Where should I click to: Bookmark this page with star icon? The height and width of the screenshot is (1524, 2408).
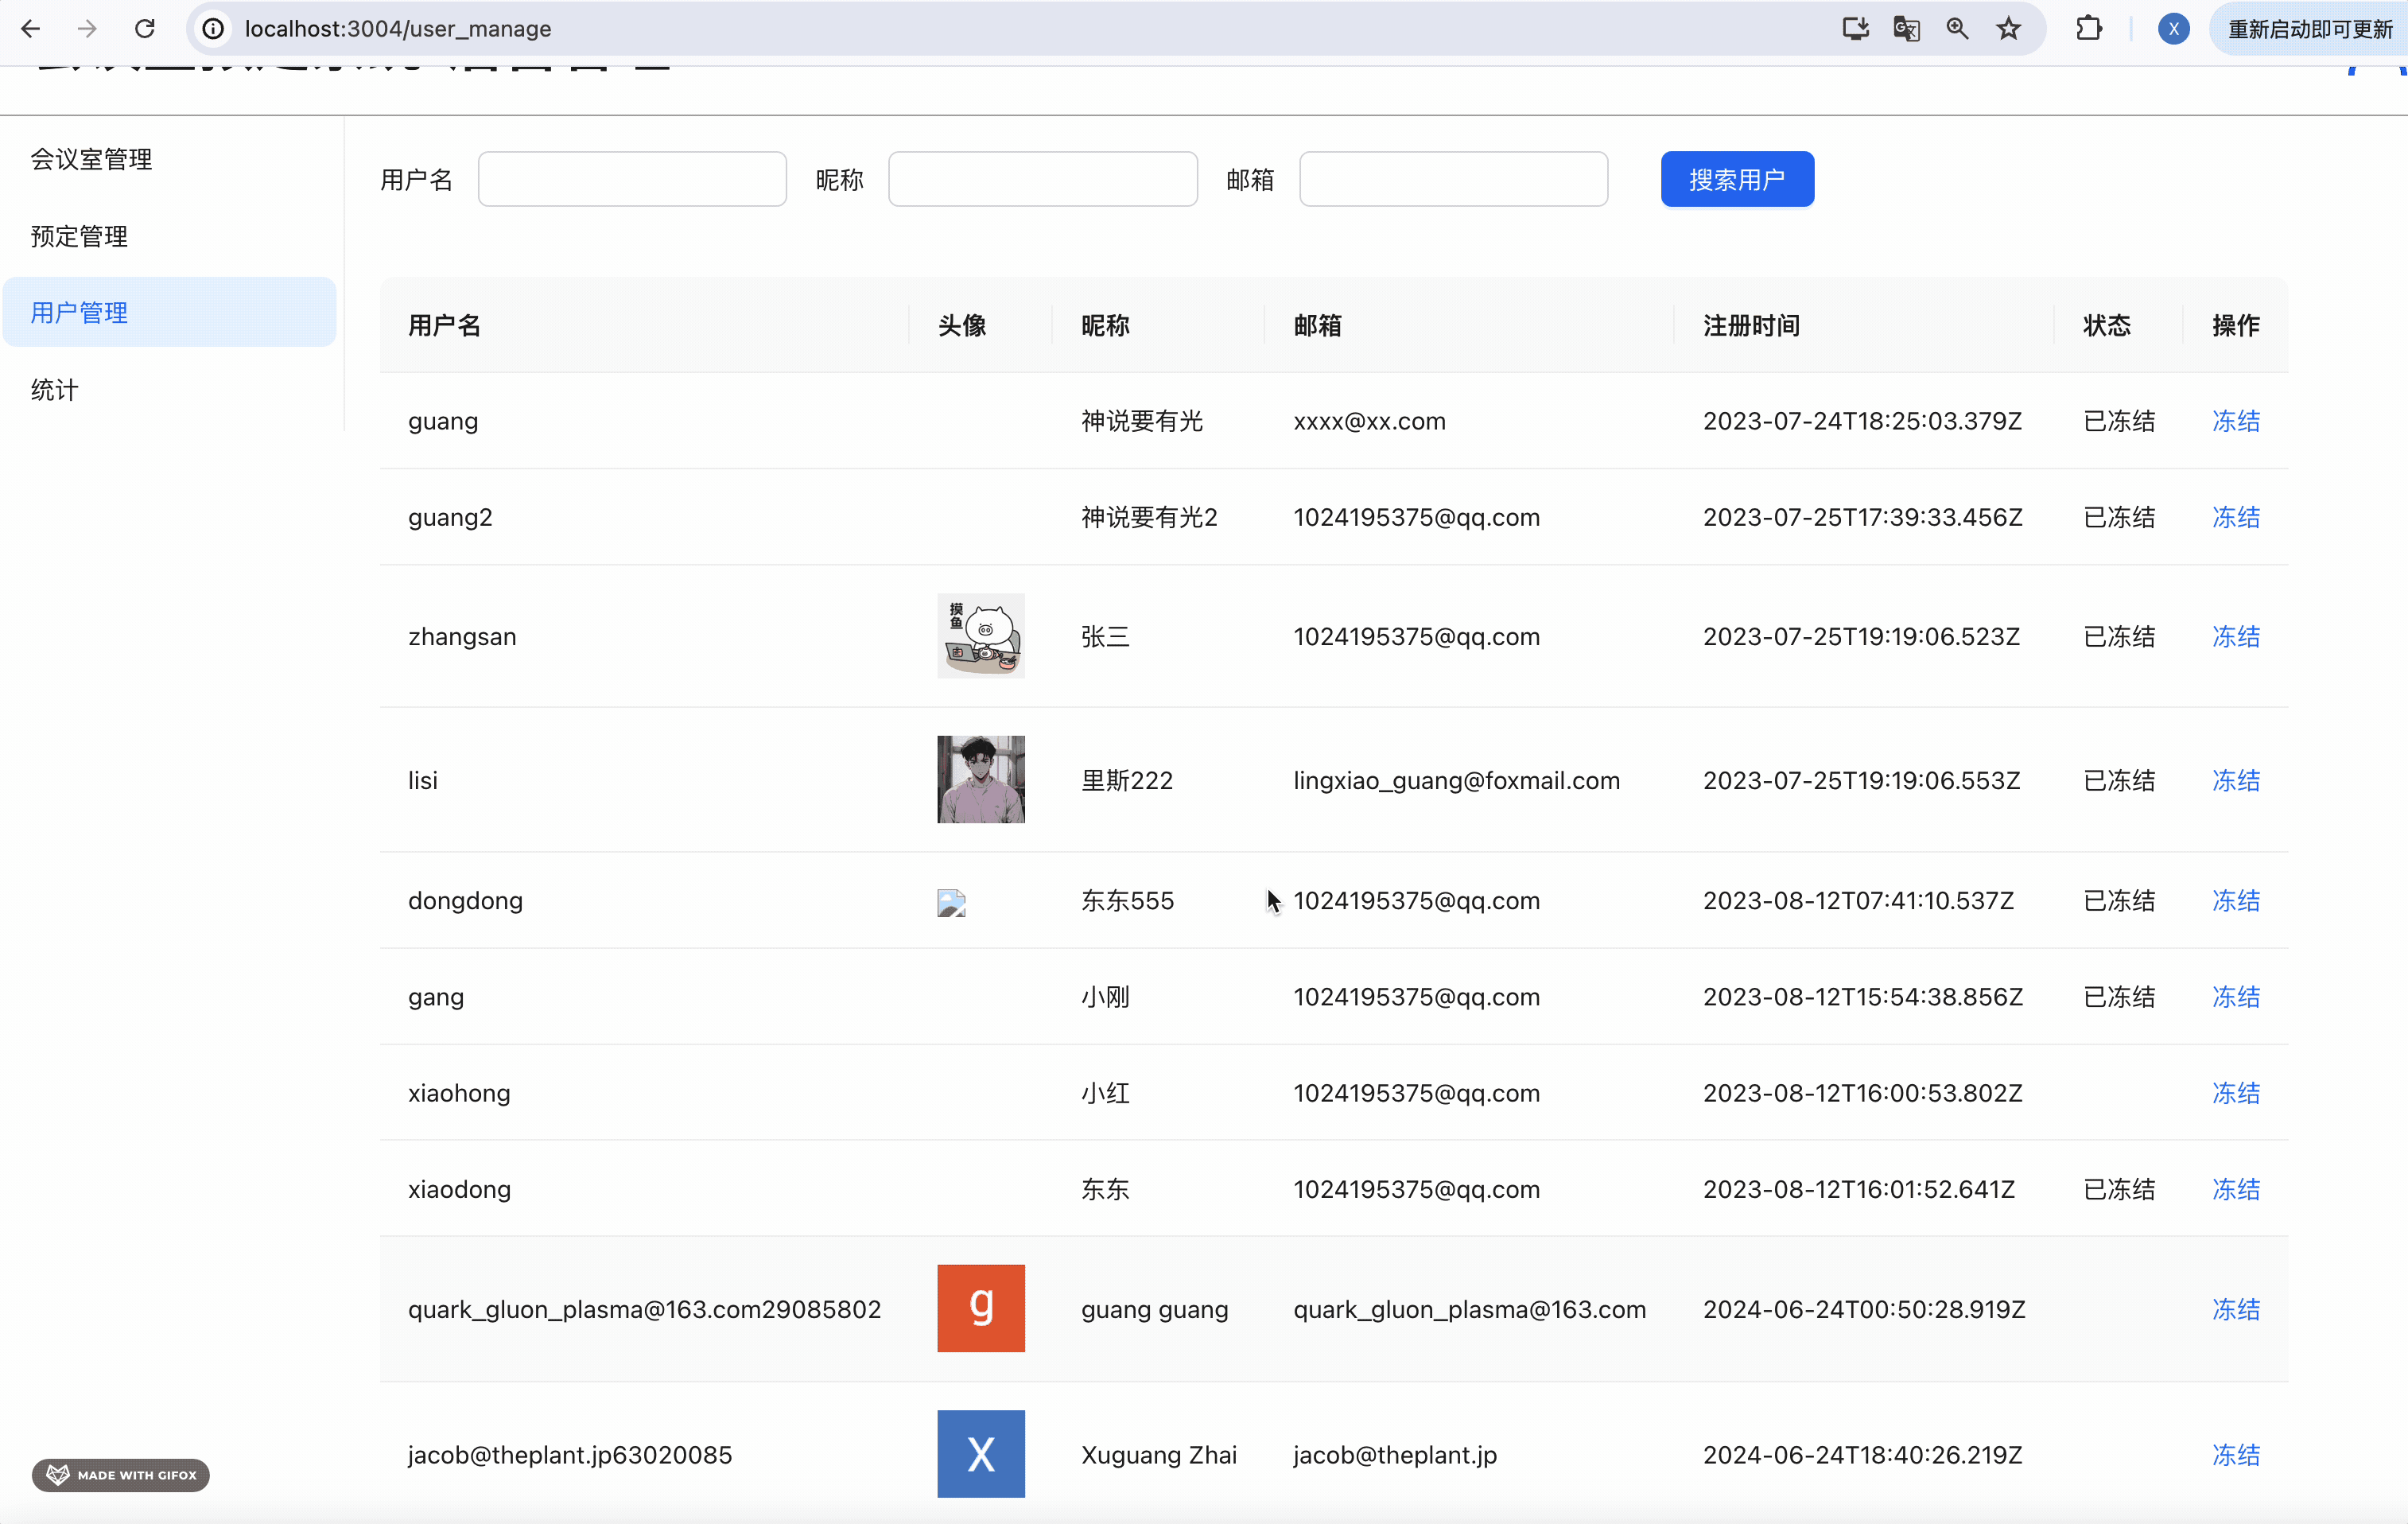2008,29
